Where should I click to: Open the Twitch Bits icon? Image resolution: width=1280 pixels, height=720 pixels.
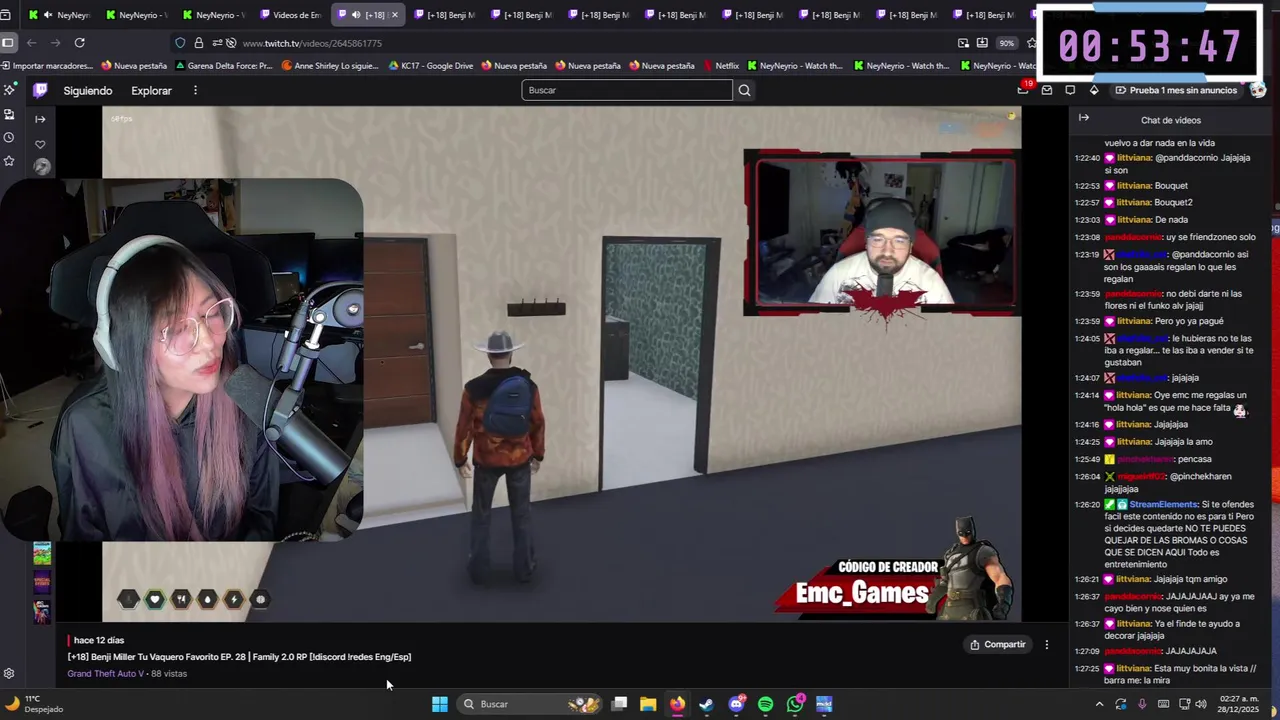pyautogui.click(x=1094, y=90)
